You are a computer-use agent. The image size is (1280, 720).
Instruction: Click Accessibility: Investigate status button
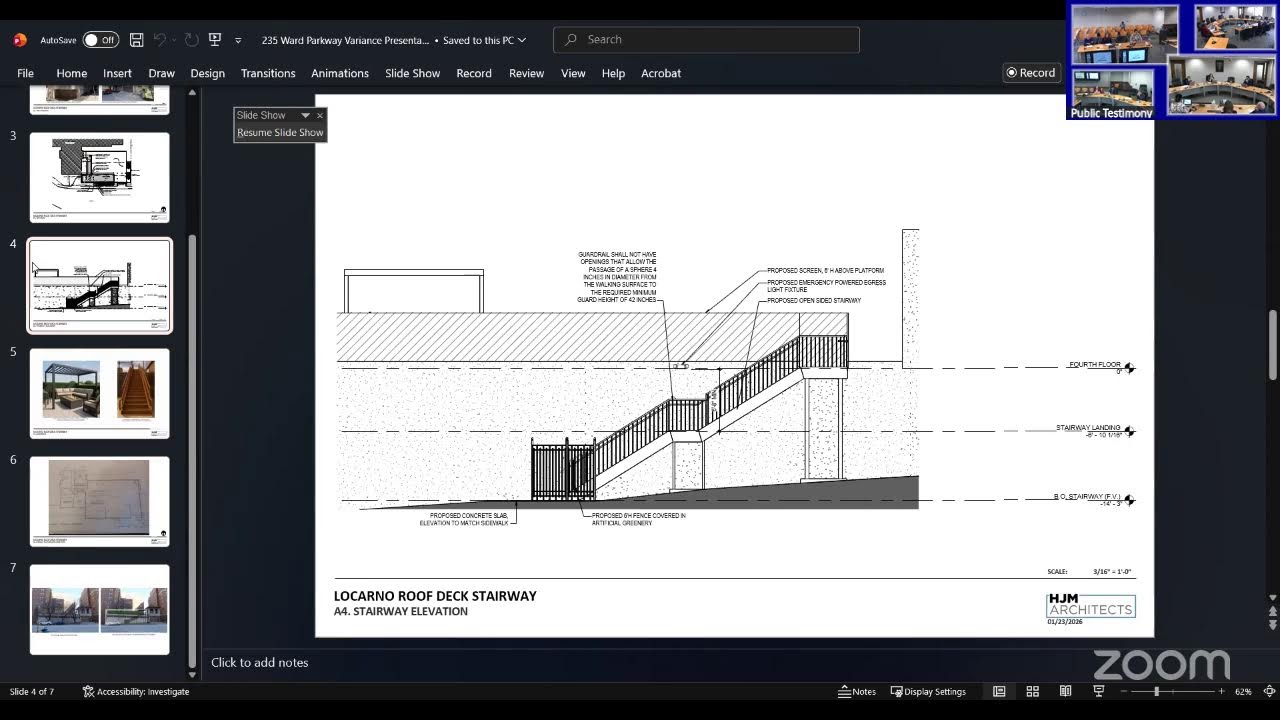(136, 692)
